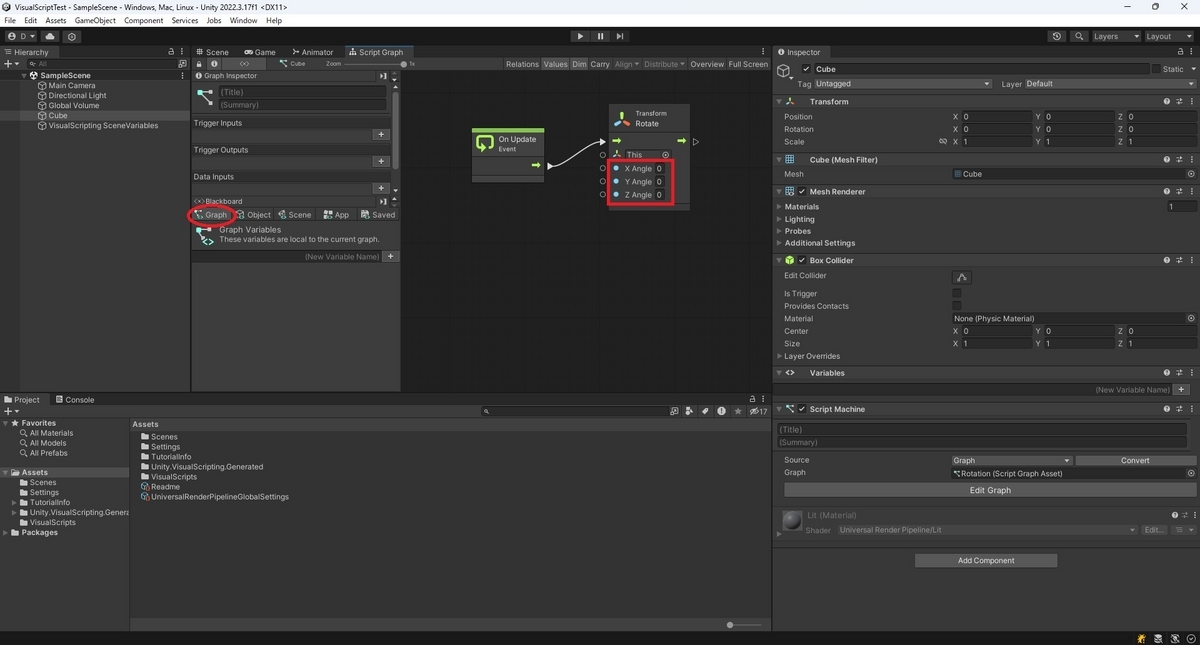Screen dimensions: 1200x645
Task: Click the global search magnifier icon
Action: 1079,36
